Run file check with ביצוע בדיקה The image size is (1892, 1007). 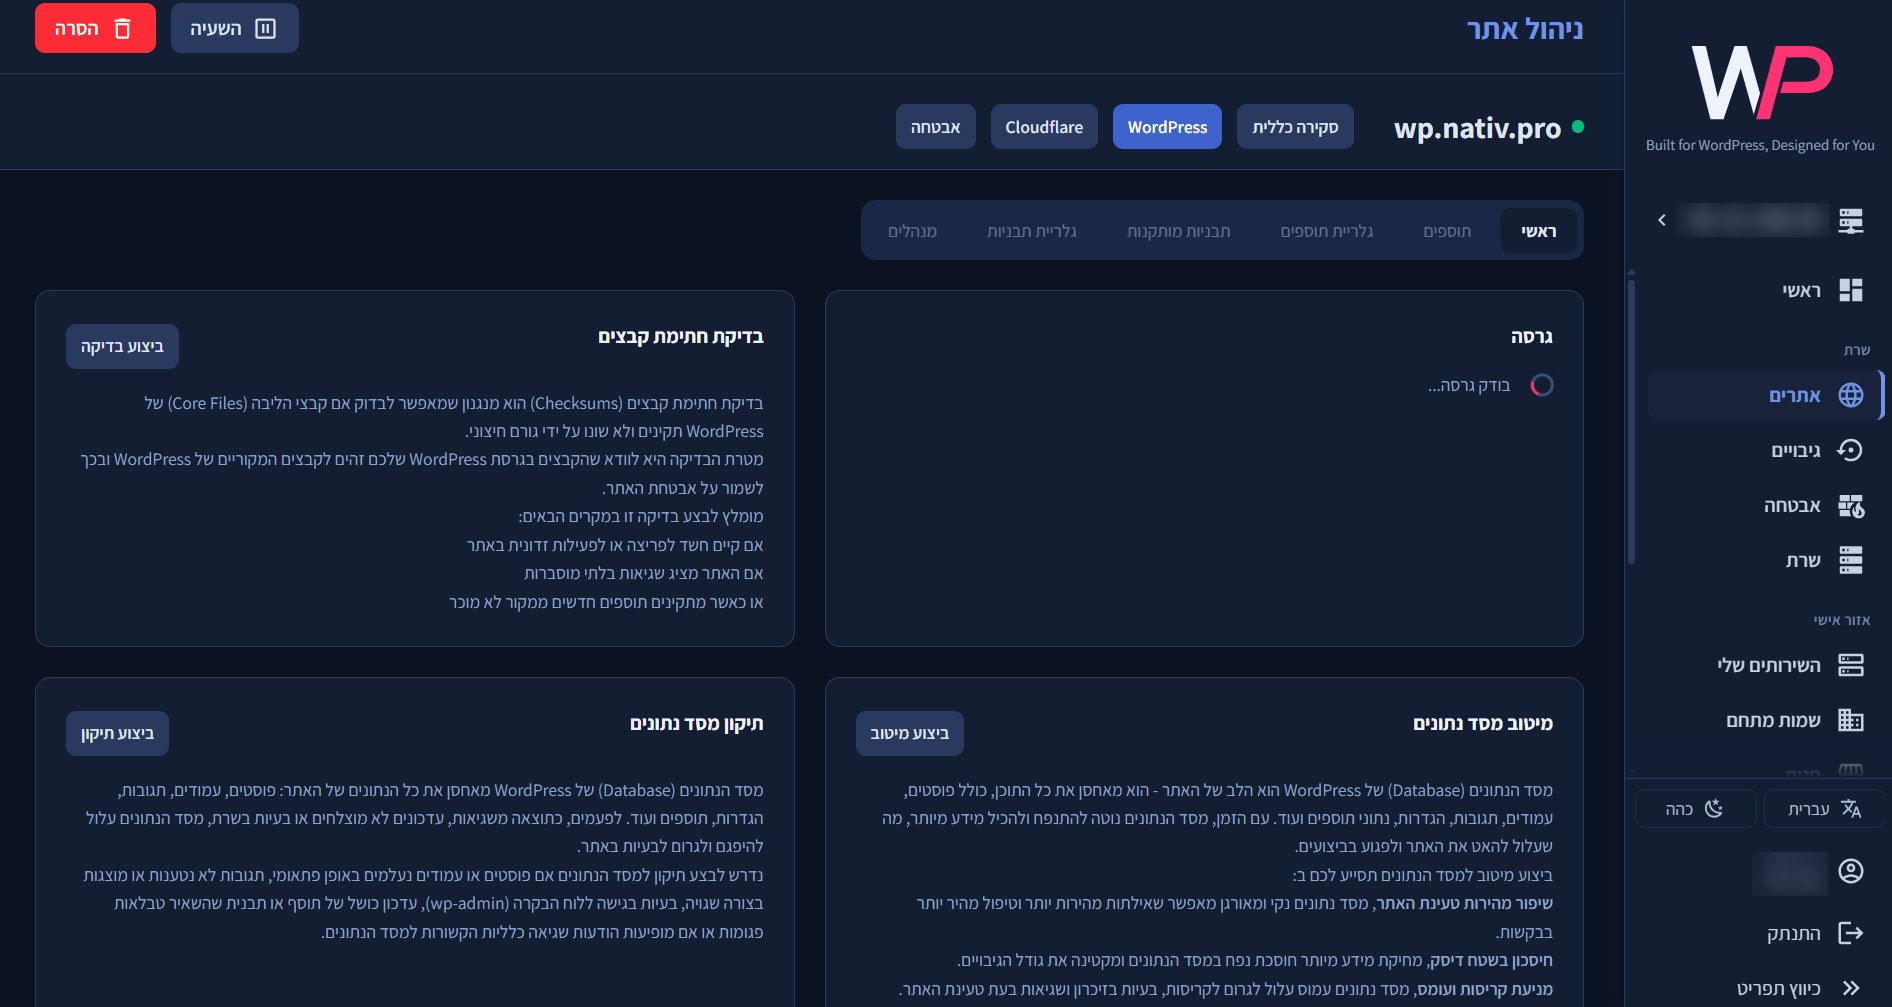pos(122,346)
